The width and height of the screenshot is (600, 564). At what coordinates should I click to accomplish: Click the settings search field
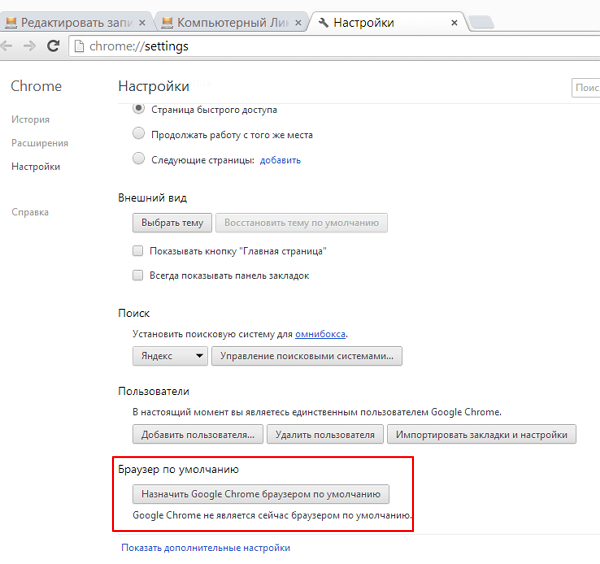coord(586,88)
